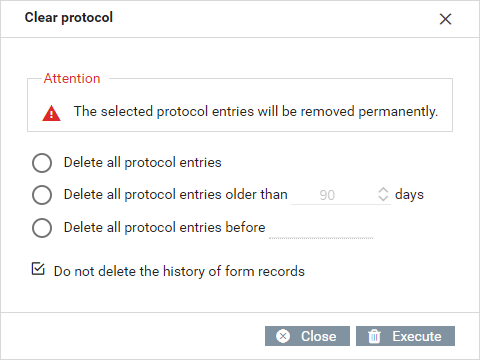Viewport: 480px width, 360px height.
Task: Click 'Delete all protocol entries before' label
Action: click(x=165, y=228)
